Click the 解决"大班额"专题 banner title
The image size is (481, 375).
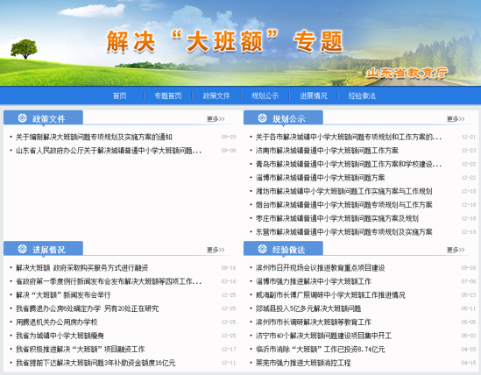pos(225,41)
